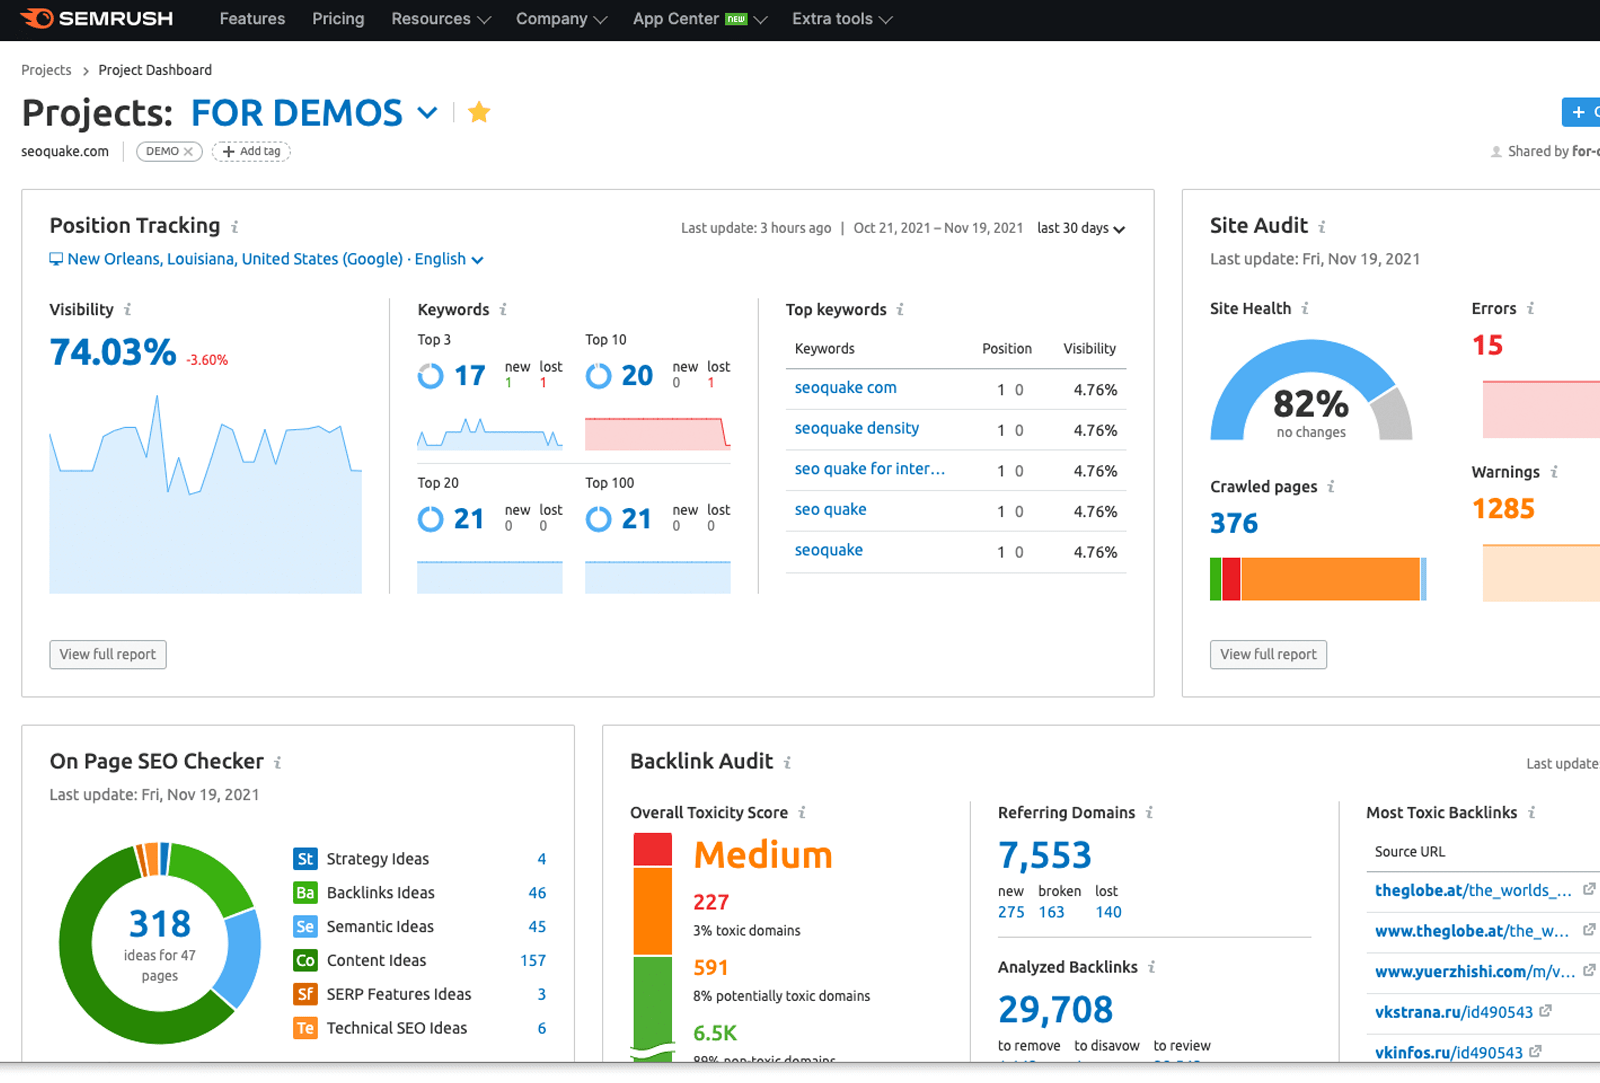
Task: Open theglobe.at backlink via external link icon
Action: [1590, 889]
